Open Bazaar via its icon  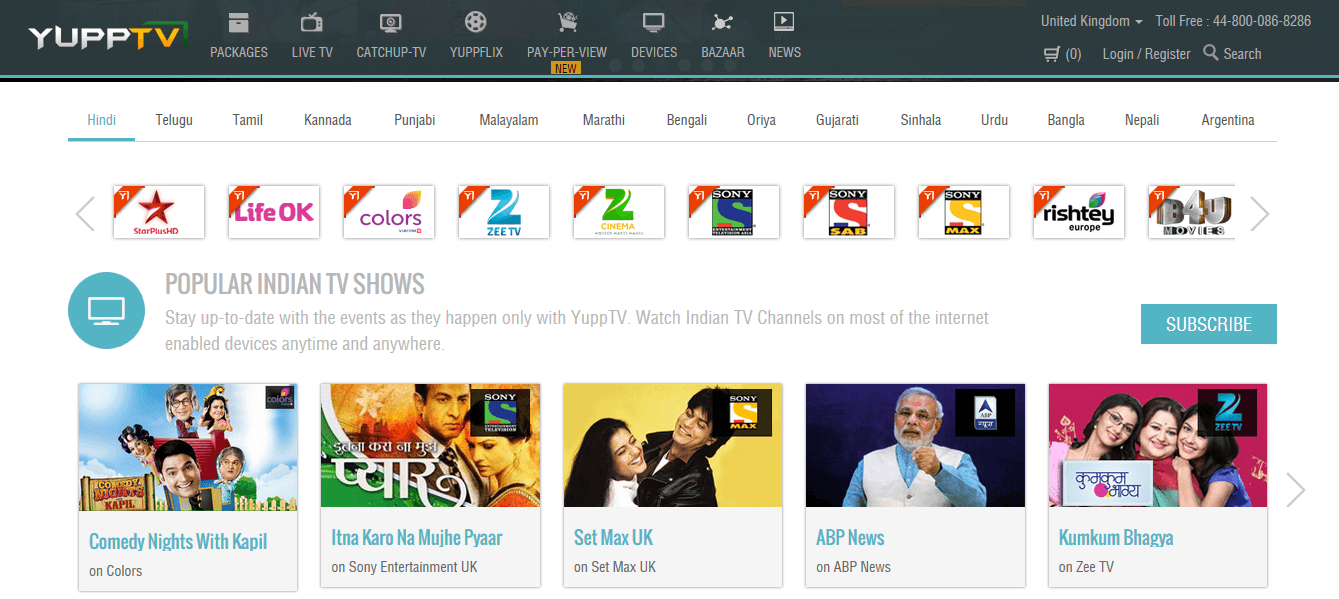pos(722,22)
